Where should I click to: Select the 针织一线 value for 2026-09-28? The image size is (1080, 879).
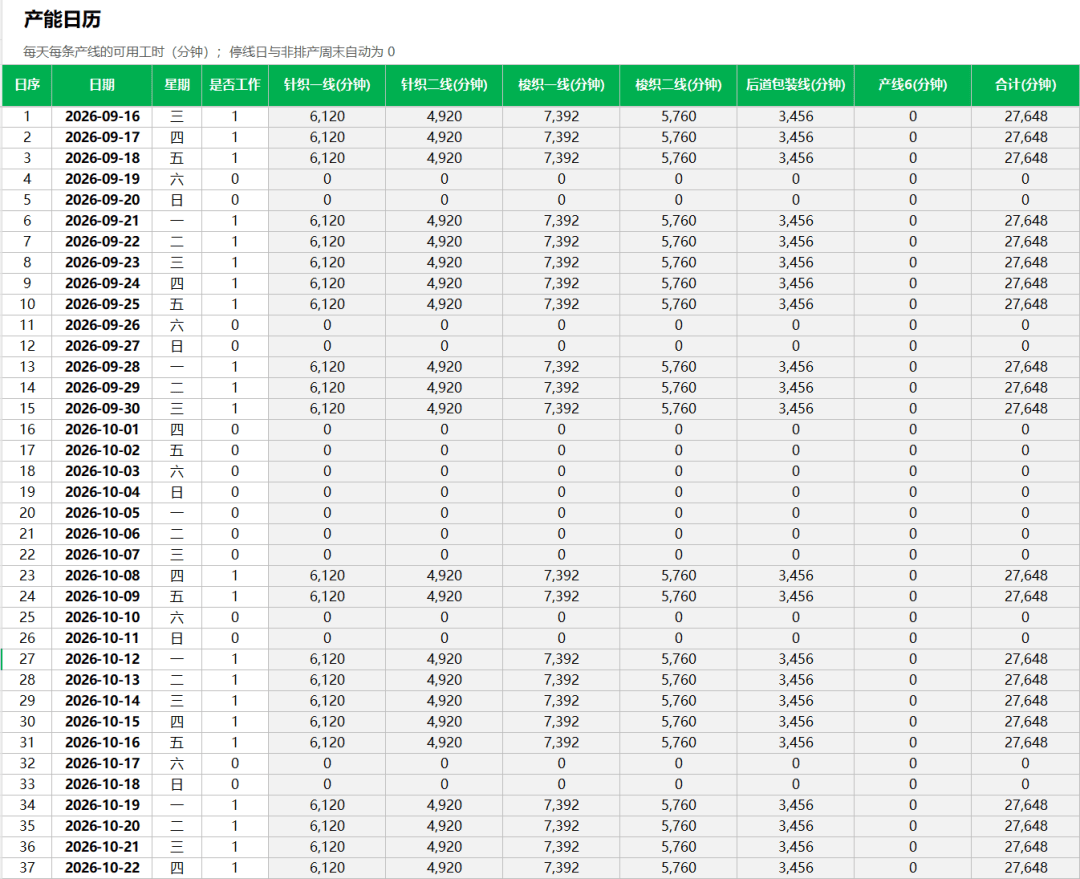[x=327, y=366]
